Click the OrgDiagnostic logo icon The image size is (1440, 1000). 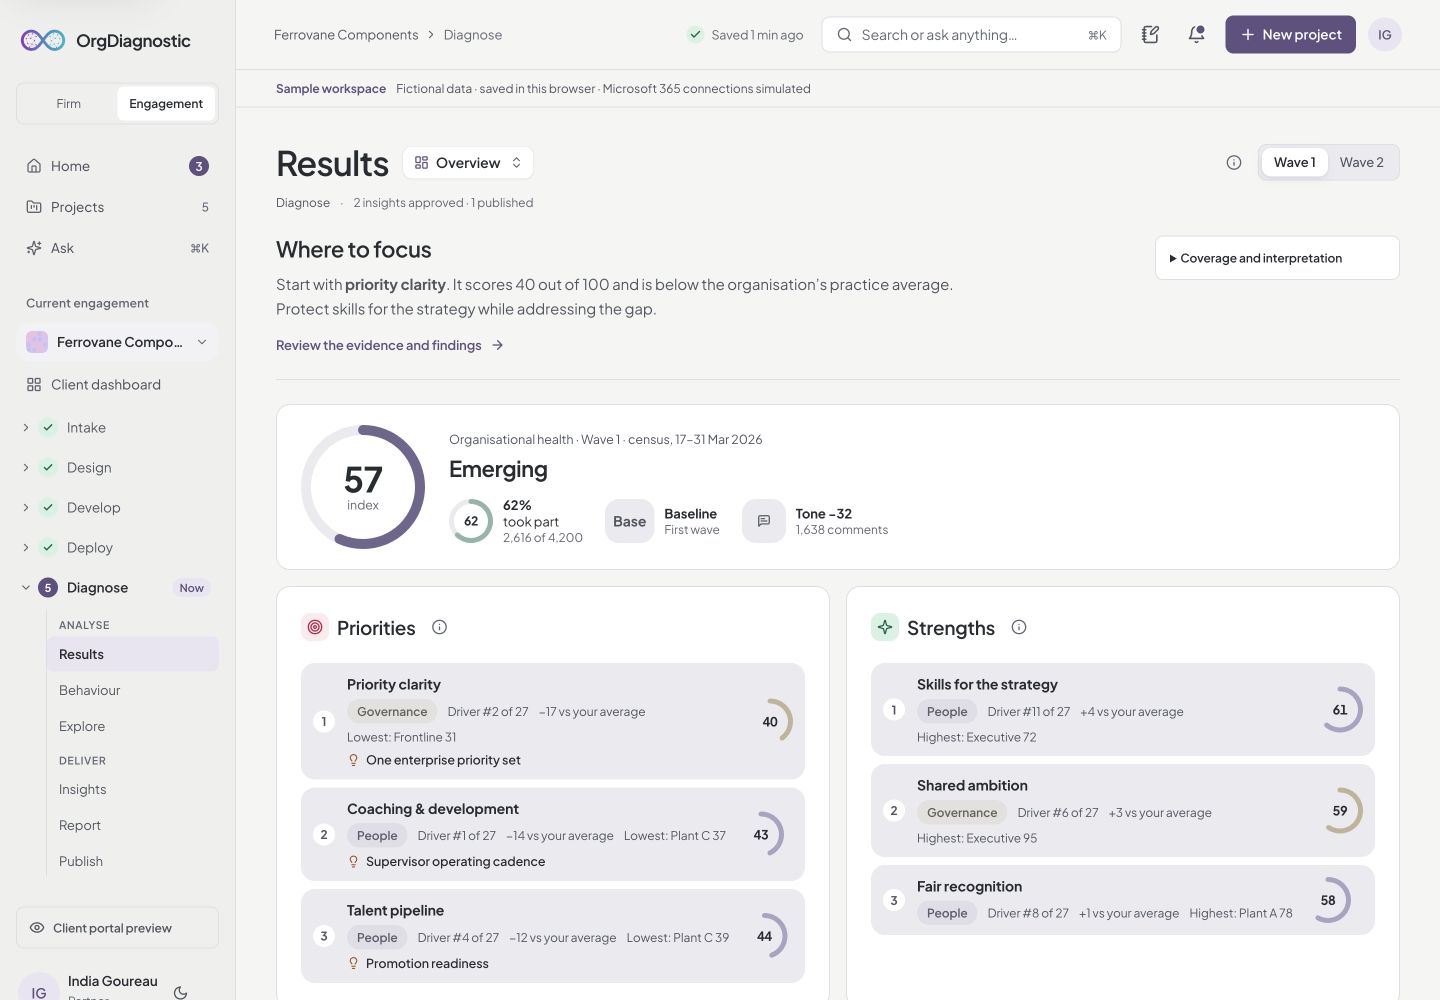click(43, 40)
